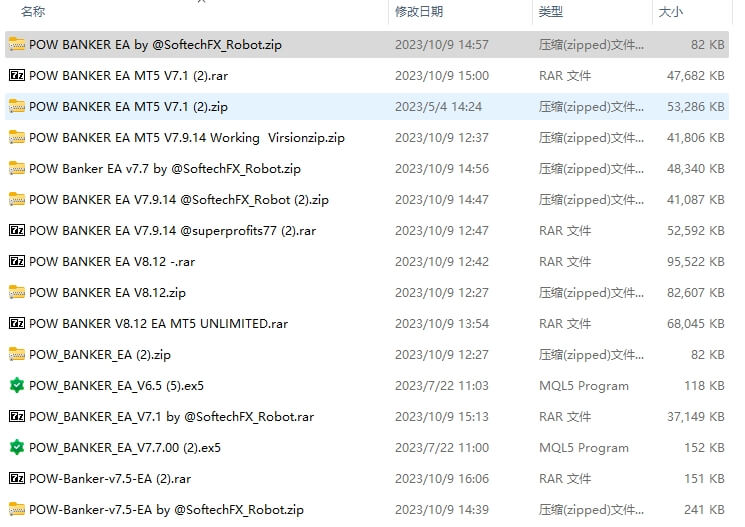Click the size value 152 KB

pyautogui.click(x=704, y=448)
